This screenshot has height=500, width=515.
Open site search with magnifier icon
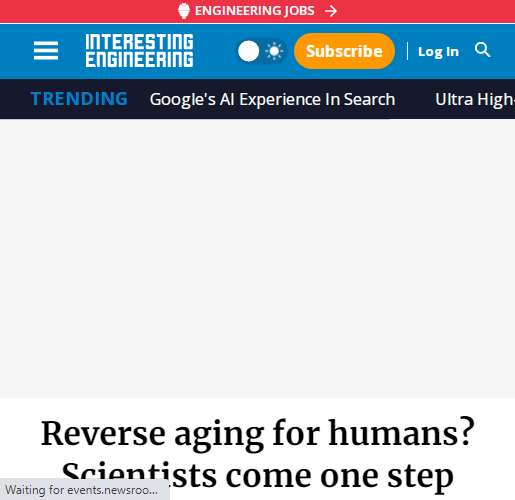482,50
